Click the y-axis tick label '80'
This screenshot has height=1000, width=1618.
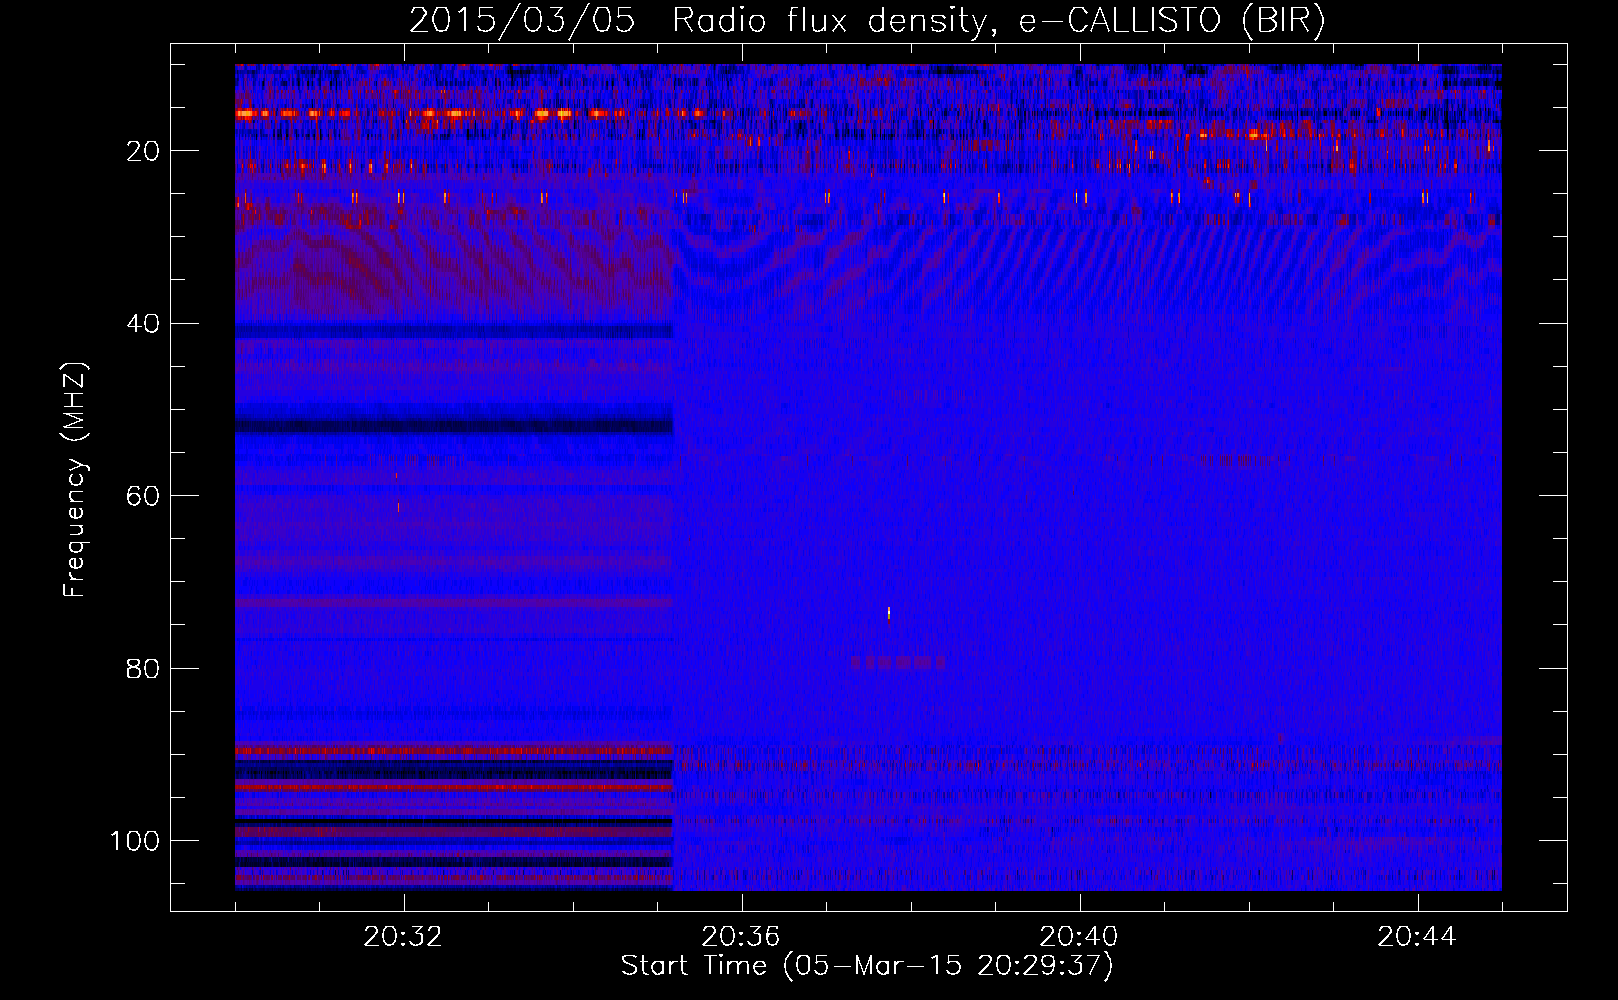click(x=144, y=668)
